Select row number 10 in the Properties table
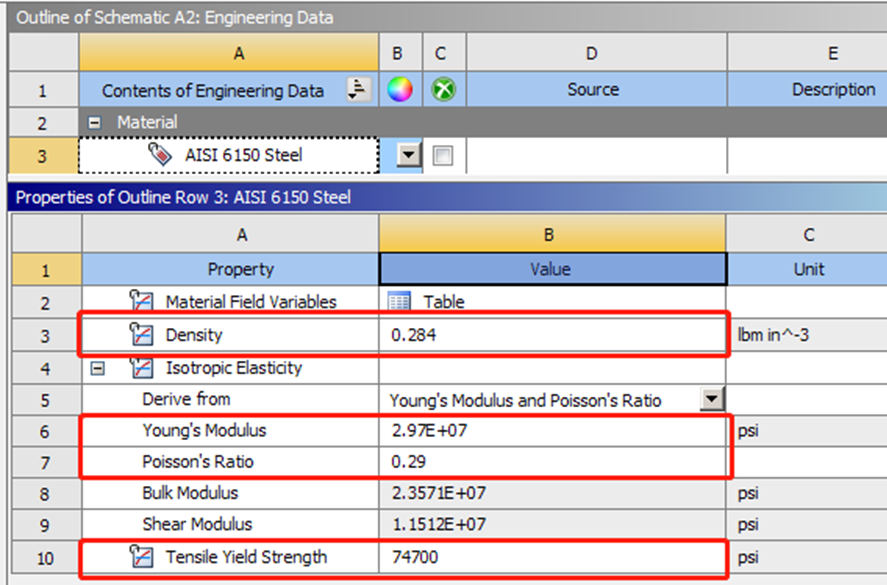 pyautogui.click(x=46, y=558)
